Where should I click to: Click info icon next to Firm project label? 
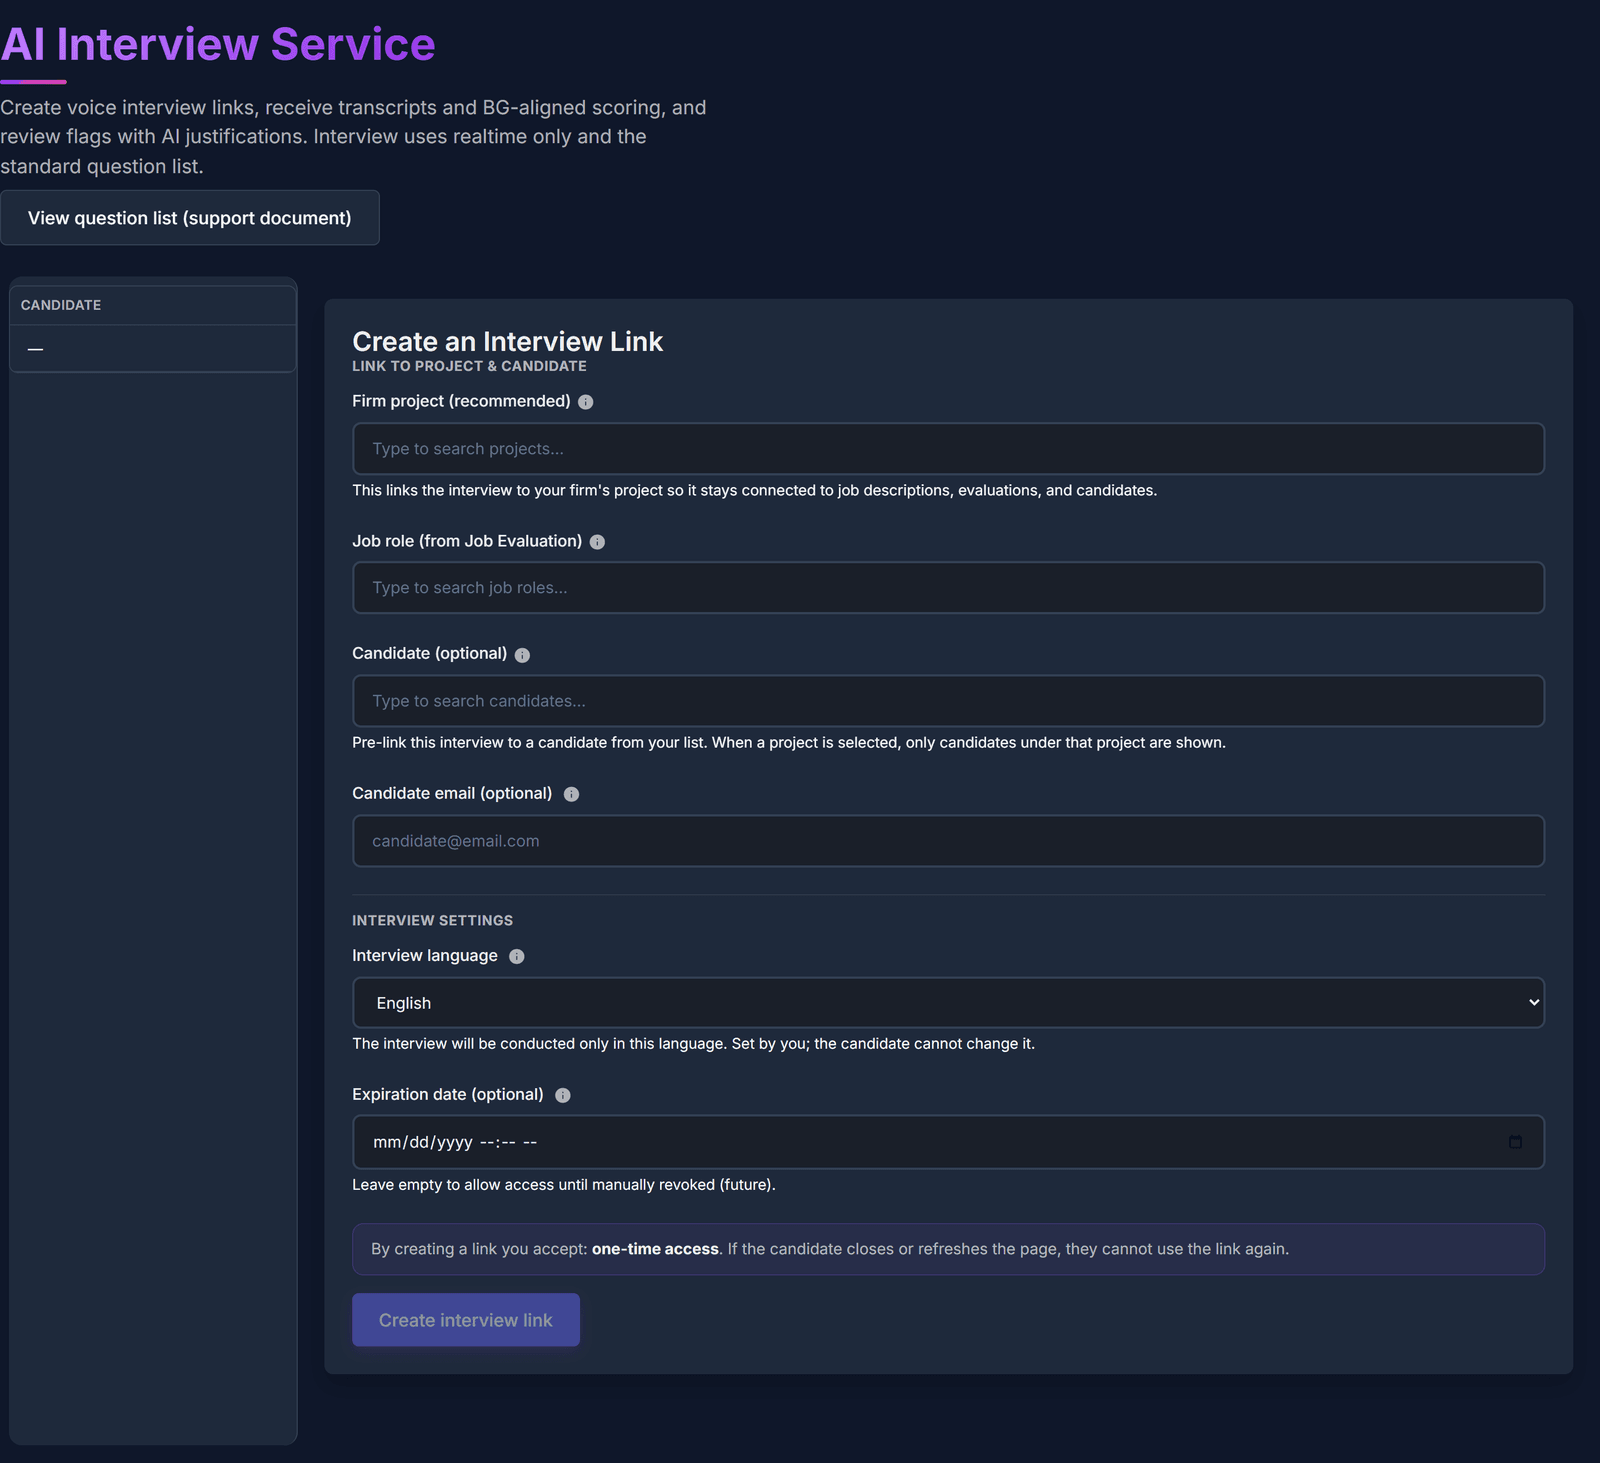pos(586,402)
